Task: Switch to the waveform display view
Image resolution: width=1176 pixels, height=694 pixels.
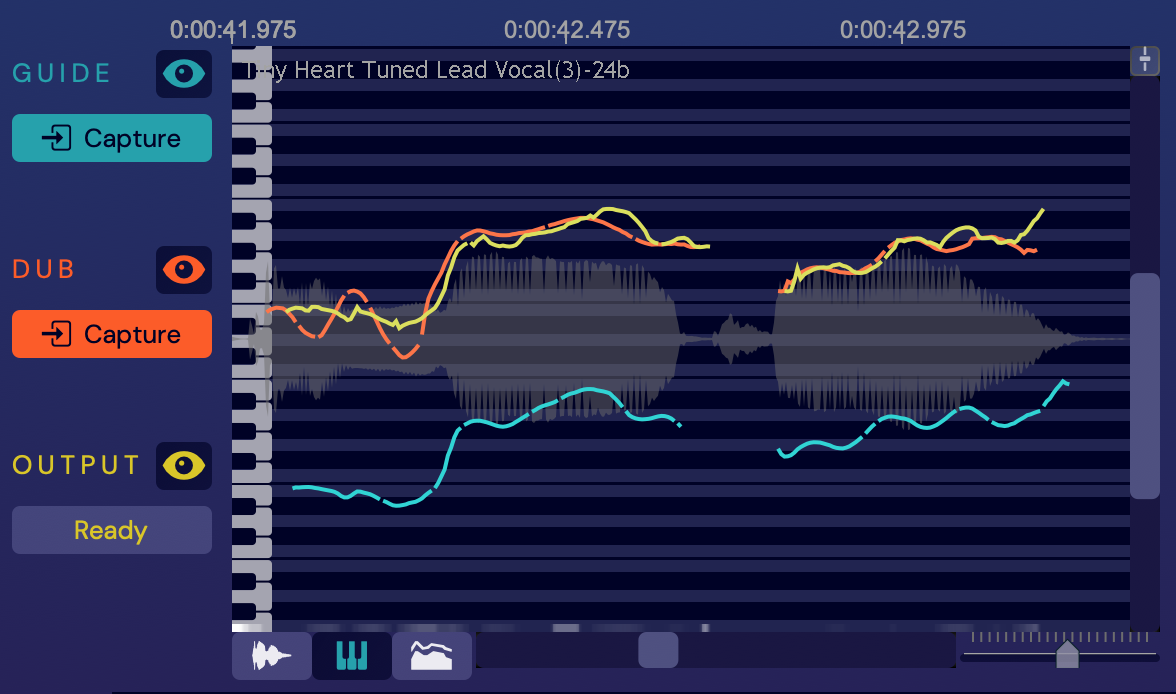Action: click(272, 656)
